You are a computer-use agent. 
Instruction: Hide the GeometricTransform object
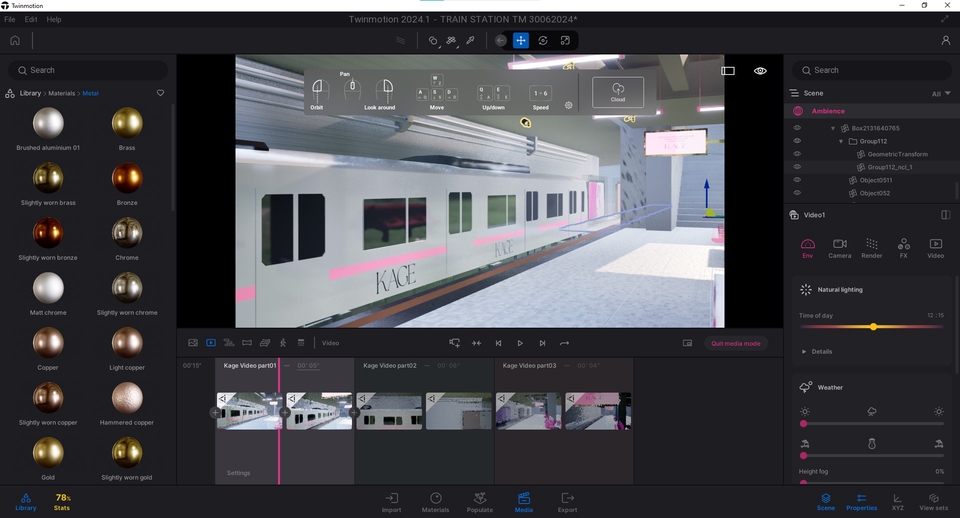[797, 154]
